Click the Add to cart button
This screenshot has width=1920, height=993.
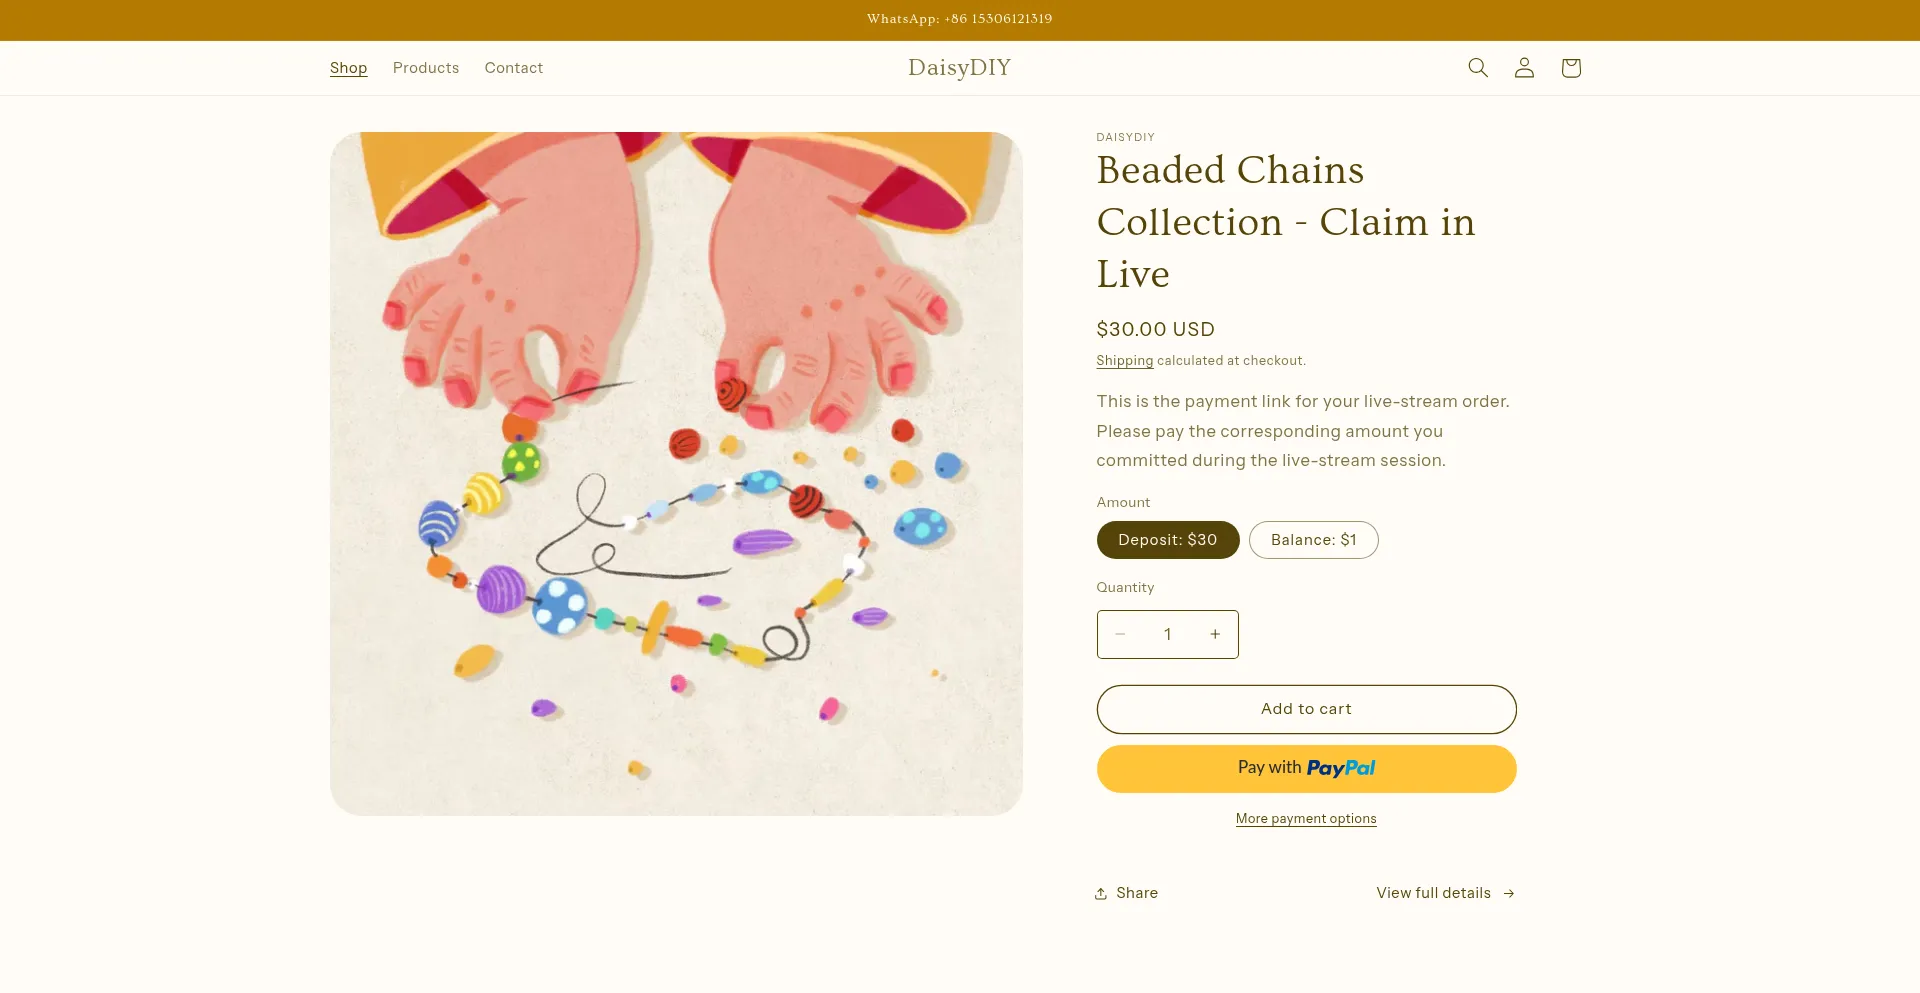tap(1306, 709)
